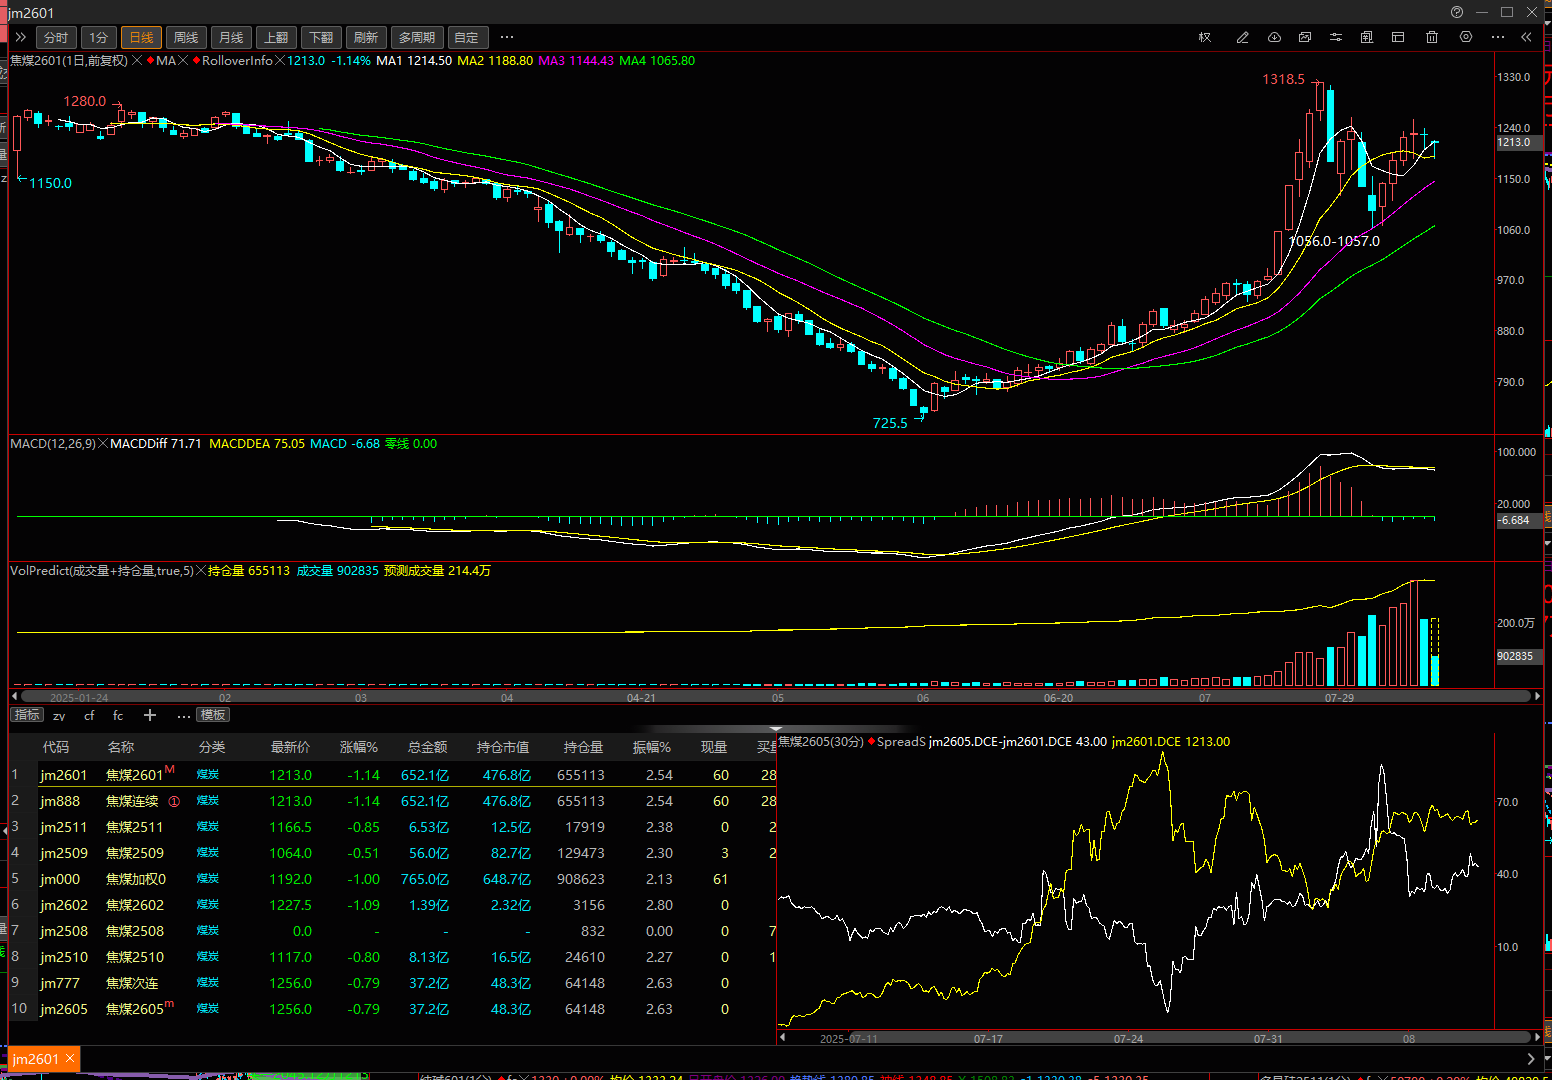Click the window layout icon
This screenshot has height=1080, width=1552.
click(1398, 37)
